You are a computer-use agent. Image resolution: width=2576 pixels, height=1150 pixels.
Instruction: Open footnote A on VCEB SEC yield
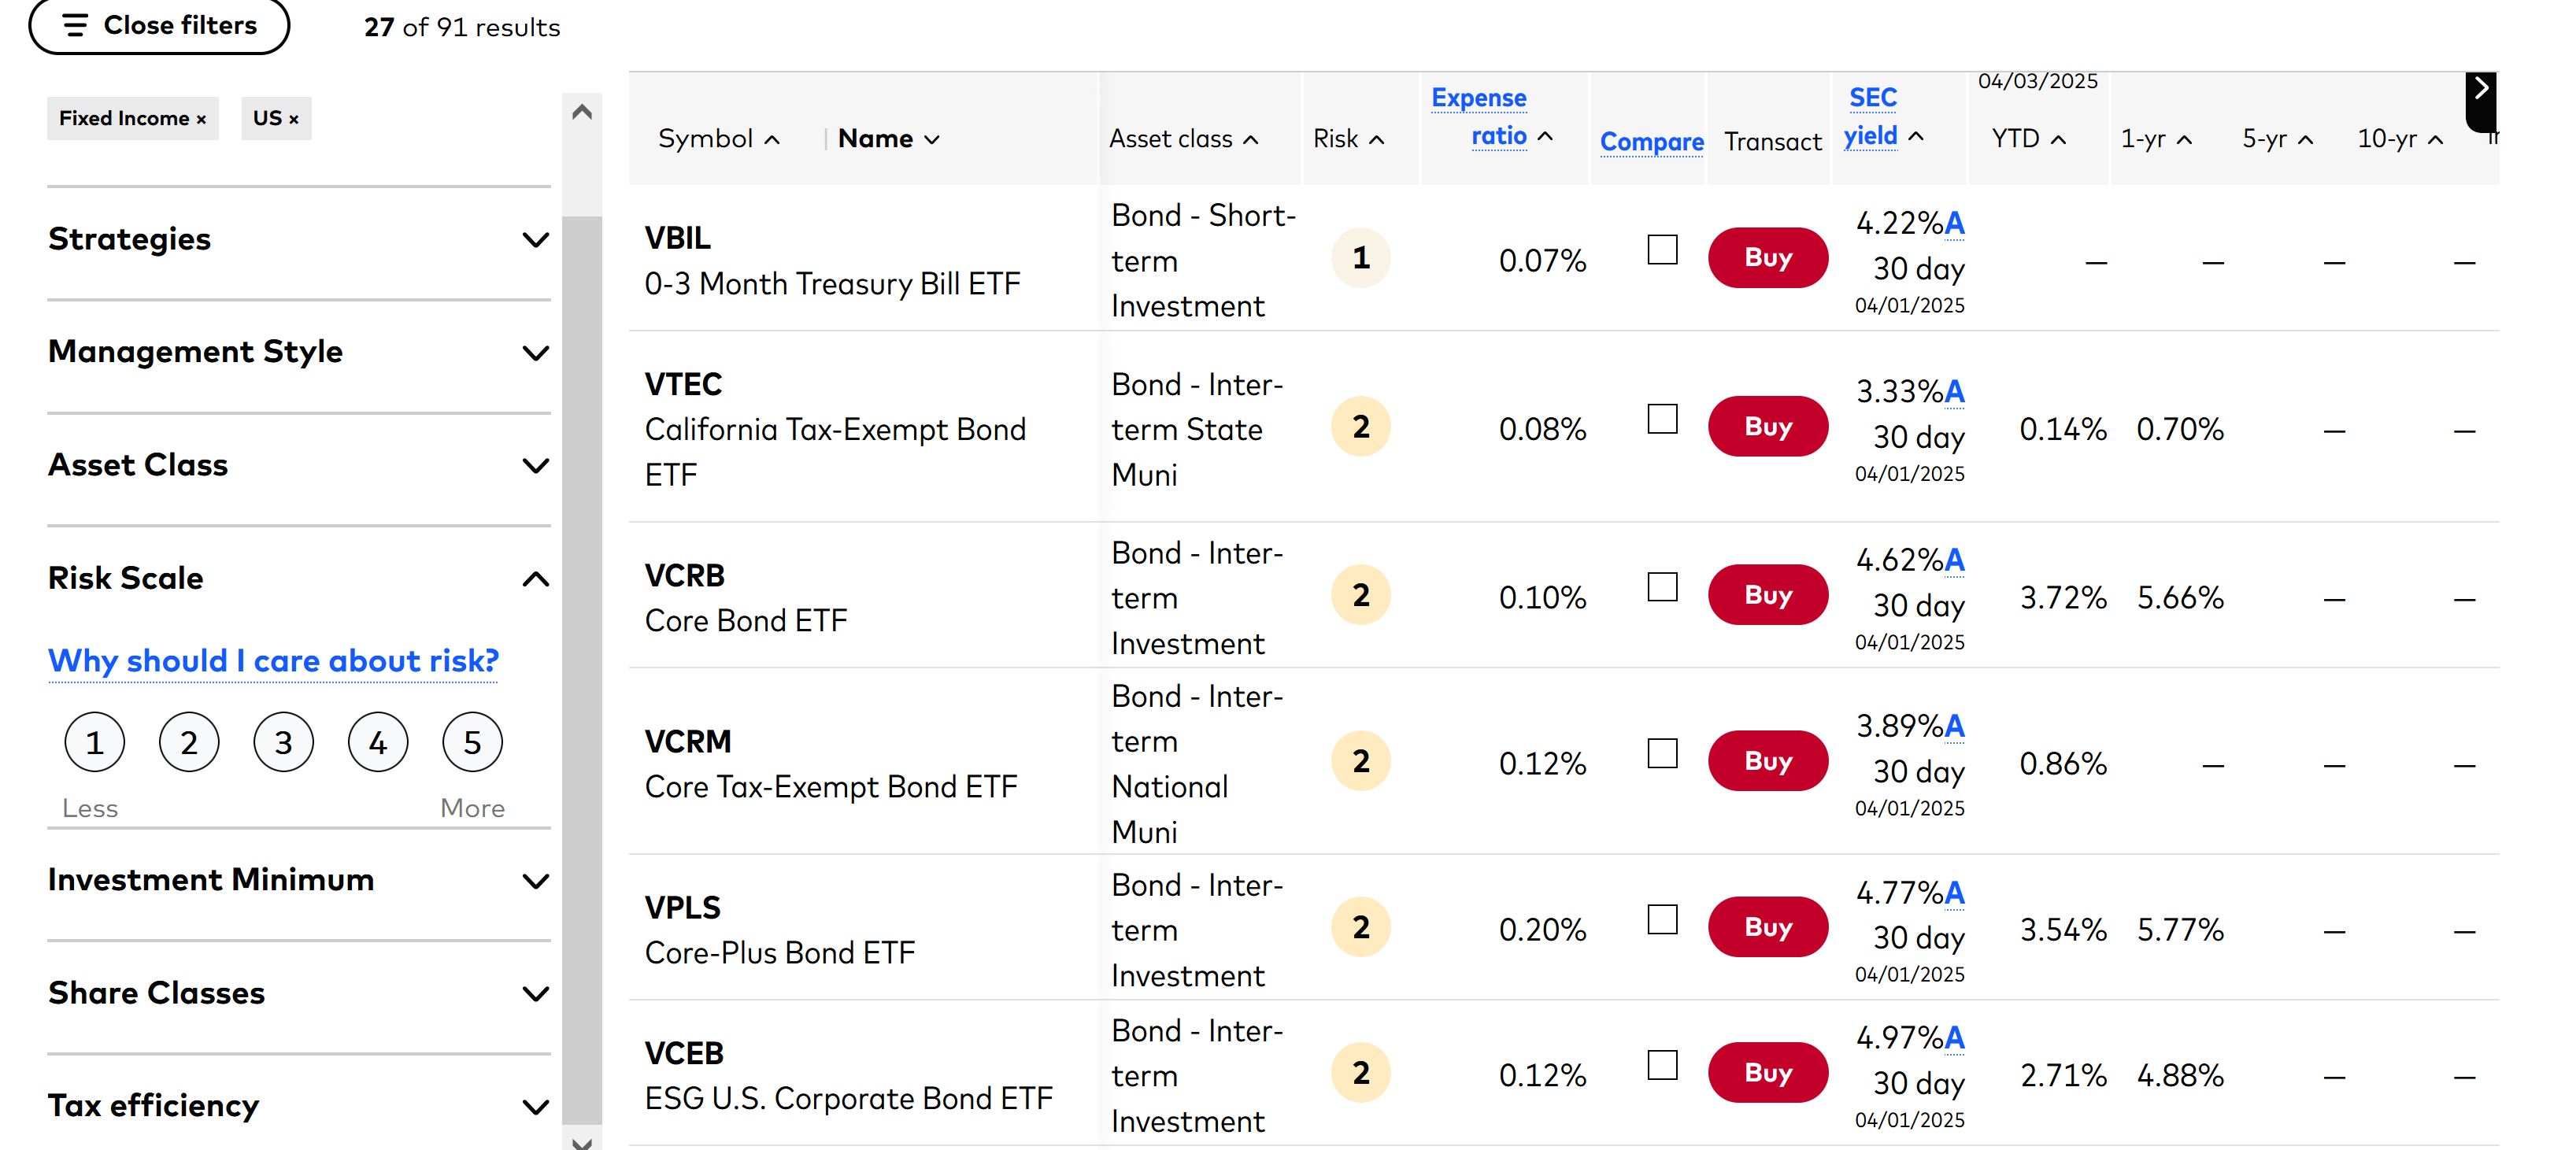[x=1955, y=1038]
